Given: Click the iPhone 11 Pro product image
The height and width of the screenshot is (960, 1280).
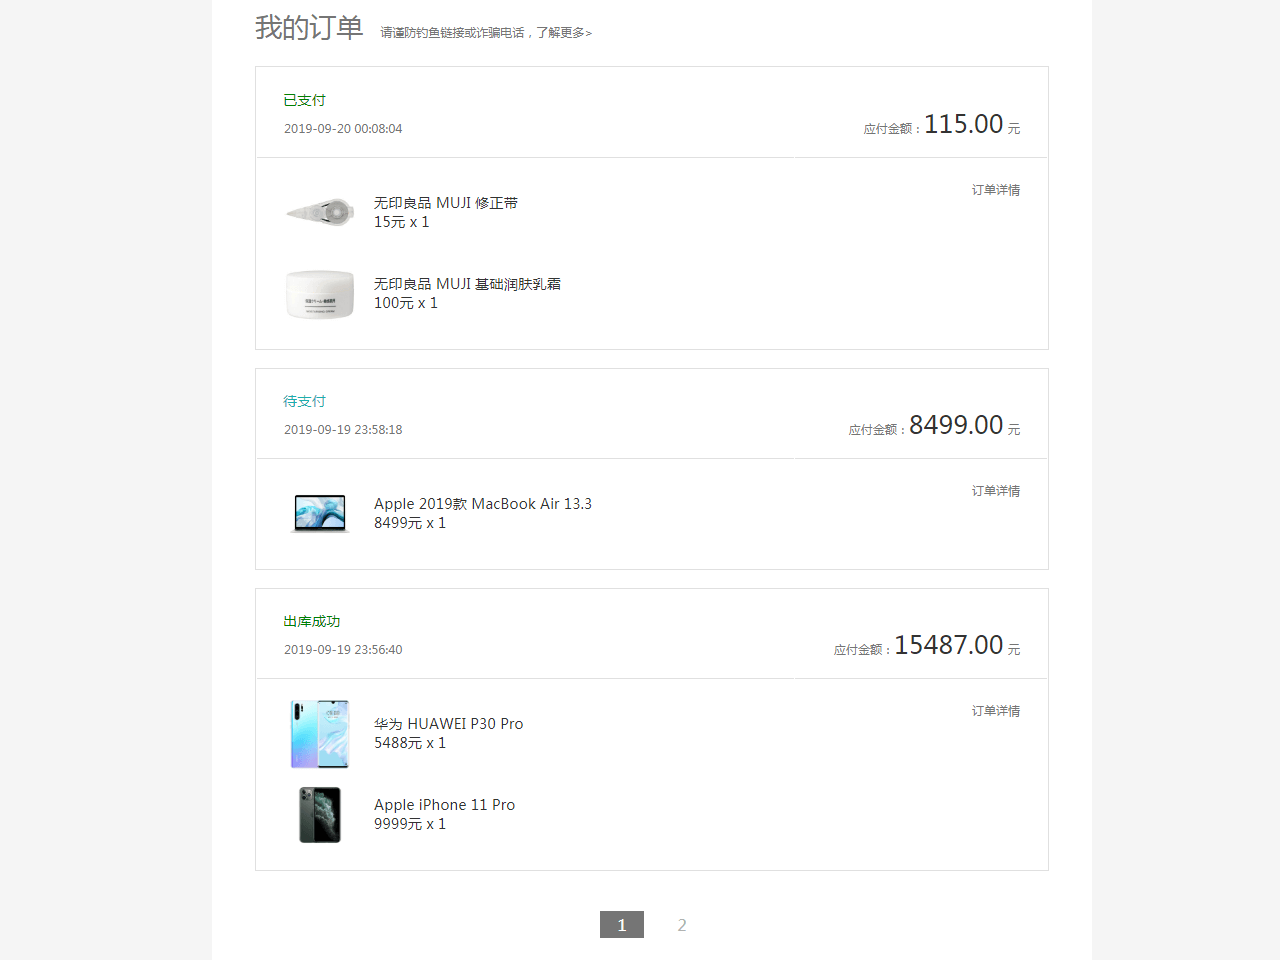Looking at the screenshot, I should 319,814.
